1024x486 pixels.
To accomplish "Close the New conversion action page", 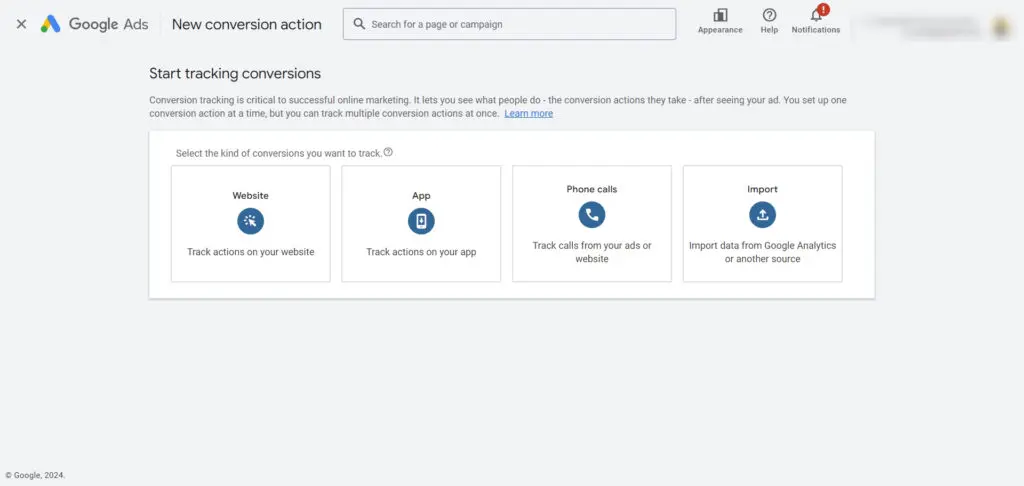I will (22, 24).
